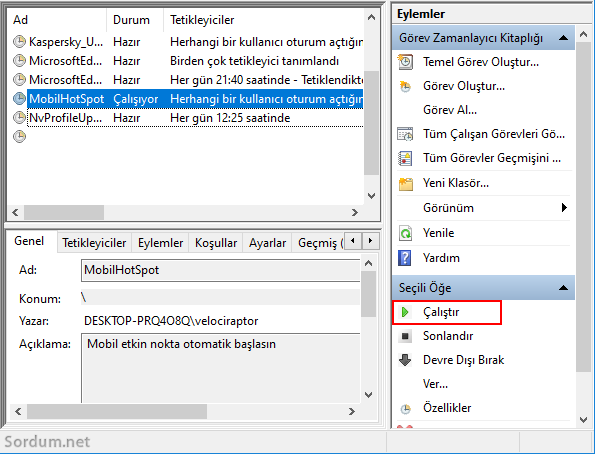Click Tüm Görevler Geçmişini action
595x454 pixels.
coord(492,158)
